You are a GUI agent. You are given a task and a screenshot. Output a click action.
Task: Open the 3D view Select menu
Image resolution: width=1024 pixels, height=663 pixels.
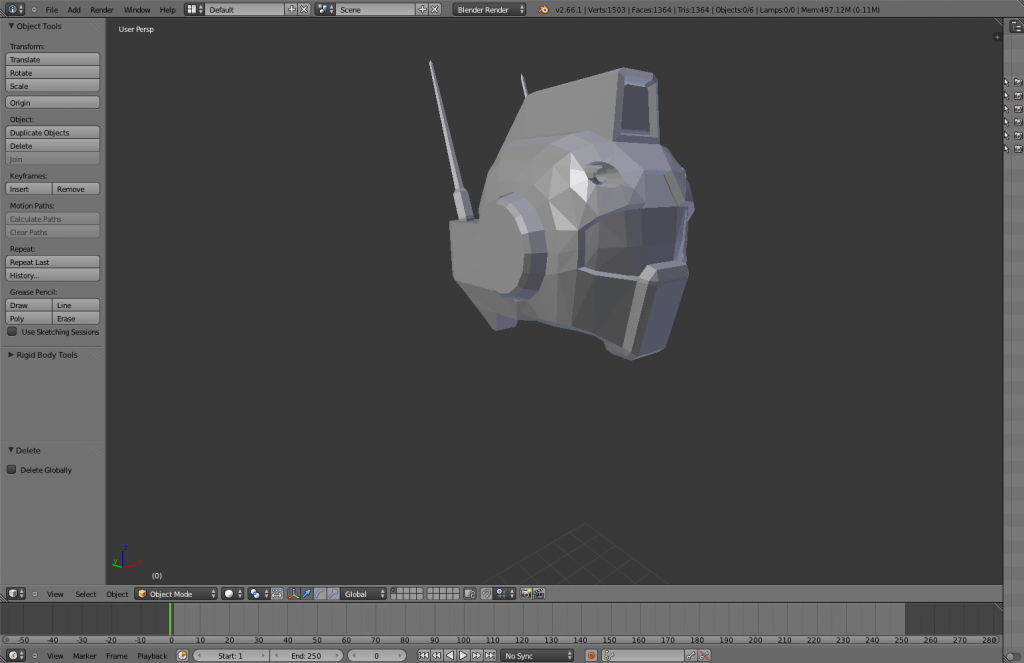tap(86, 594)
